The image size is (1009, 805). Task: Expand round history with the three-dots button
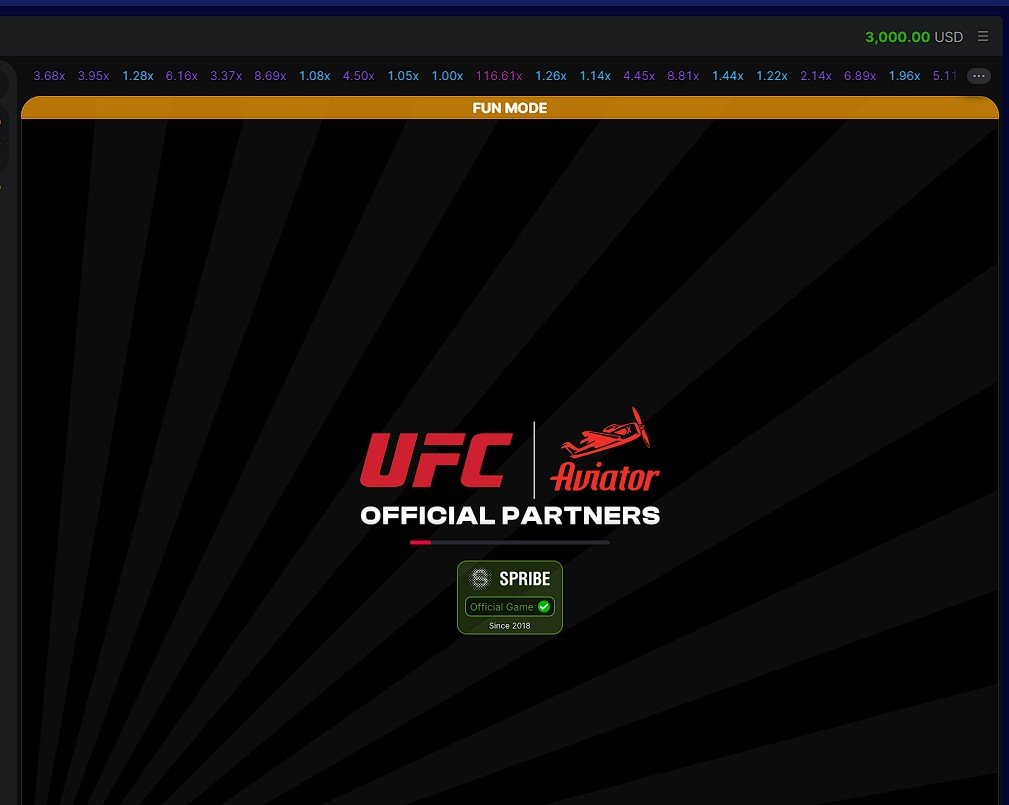978,76
